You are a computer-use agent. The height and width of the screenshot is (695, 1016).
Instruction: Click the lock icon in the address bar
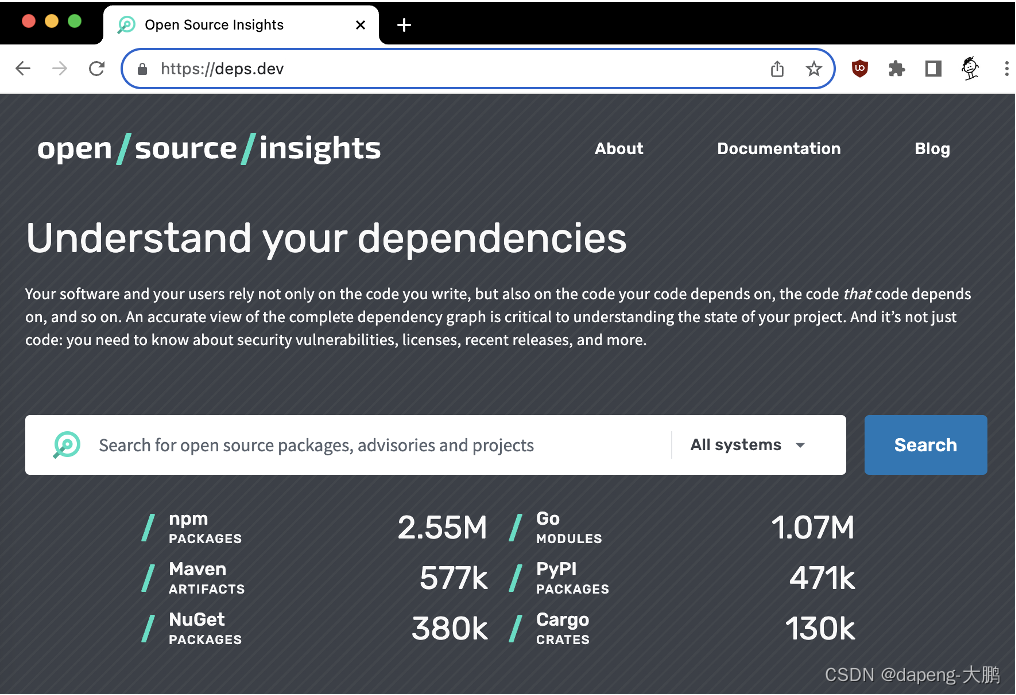coord(143,69)
